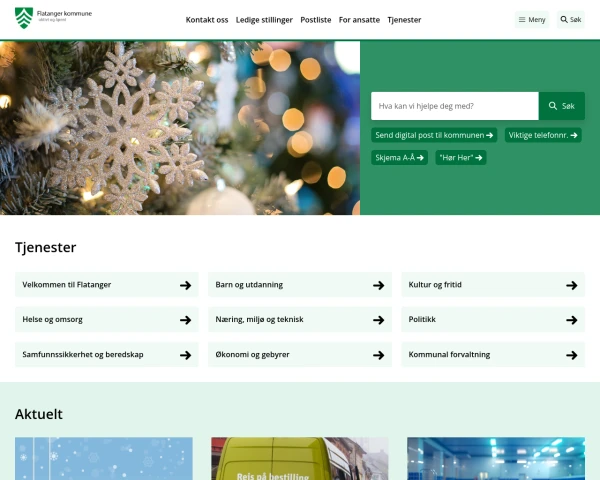Viewport: 600px width, 480px height.
Task: Open Send digital post til kommunen
Action: point(434,135)
